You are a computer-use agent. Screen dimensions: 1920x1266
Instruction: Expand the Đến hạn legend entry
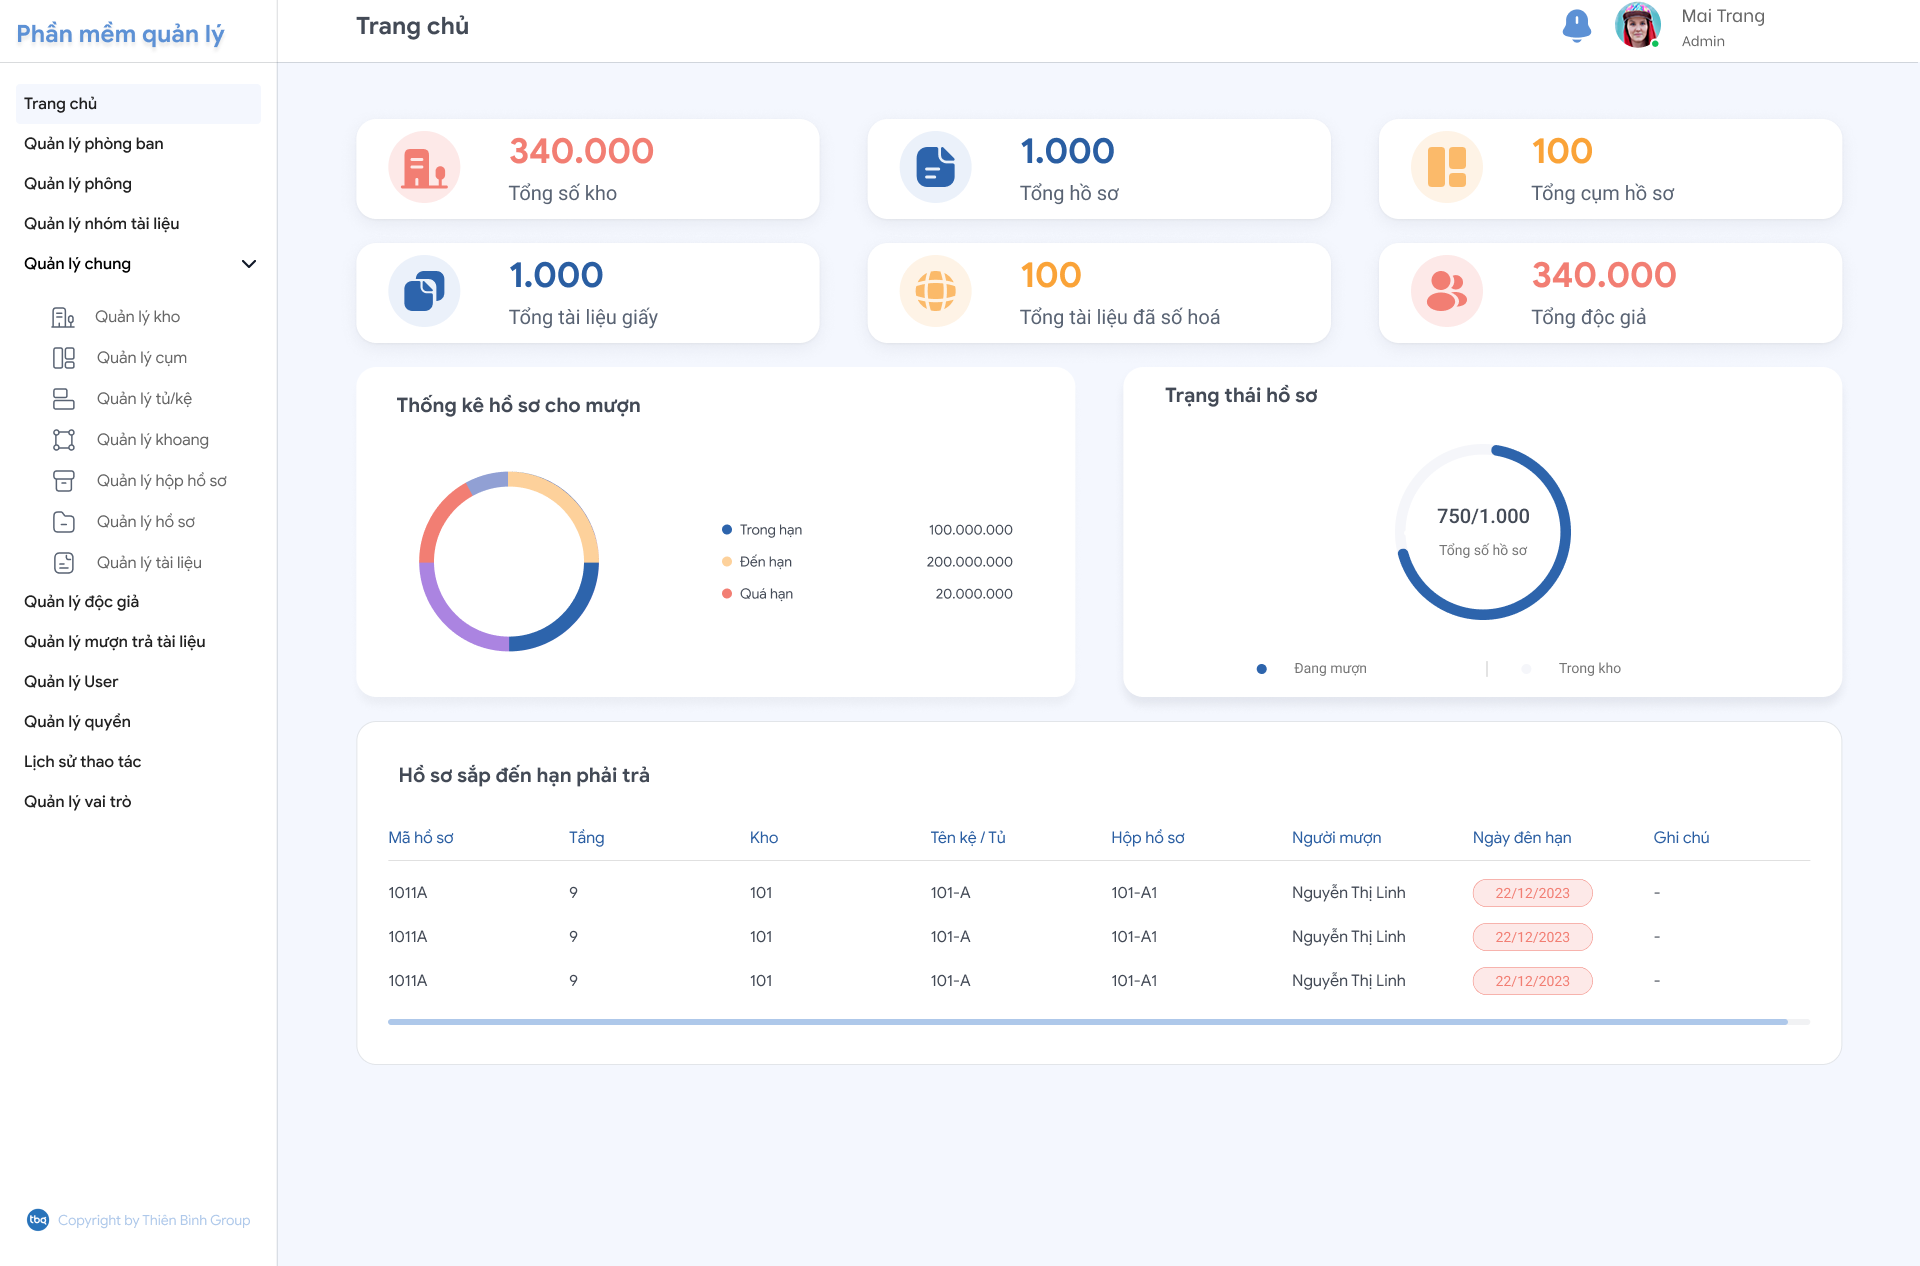click(765, 561)
